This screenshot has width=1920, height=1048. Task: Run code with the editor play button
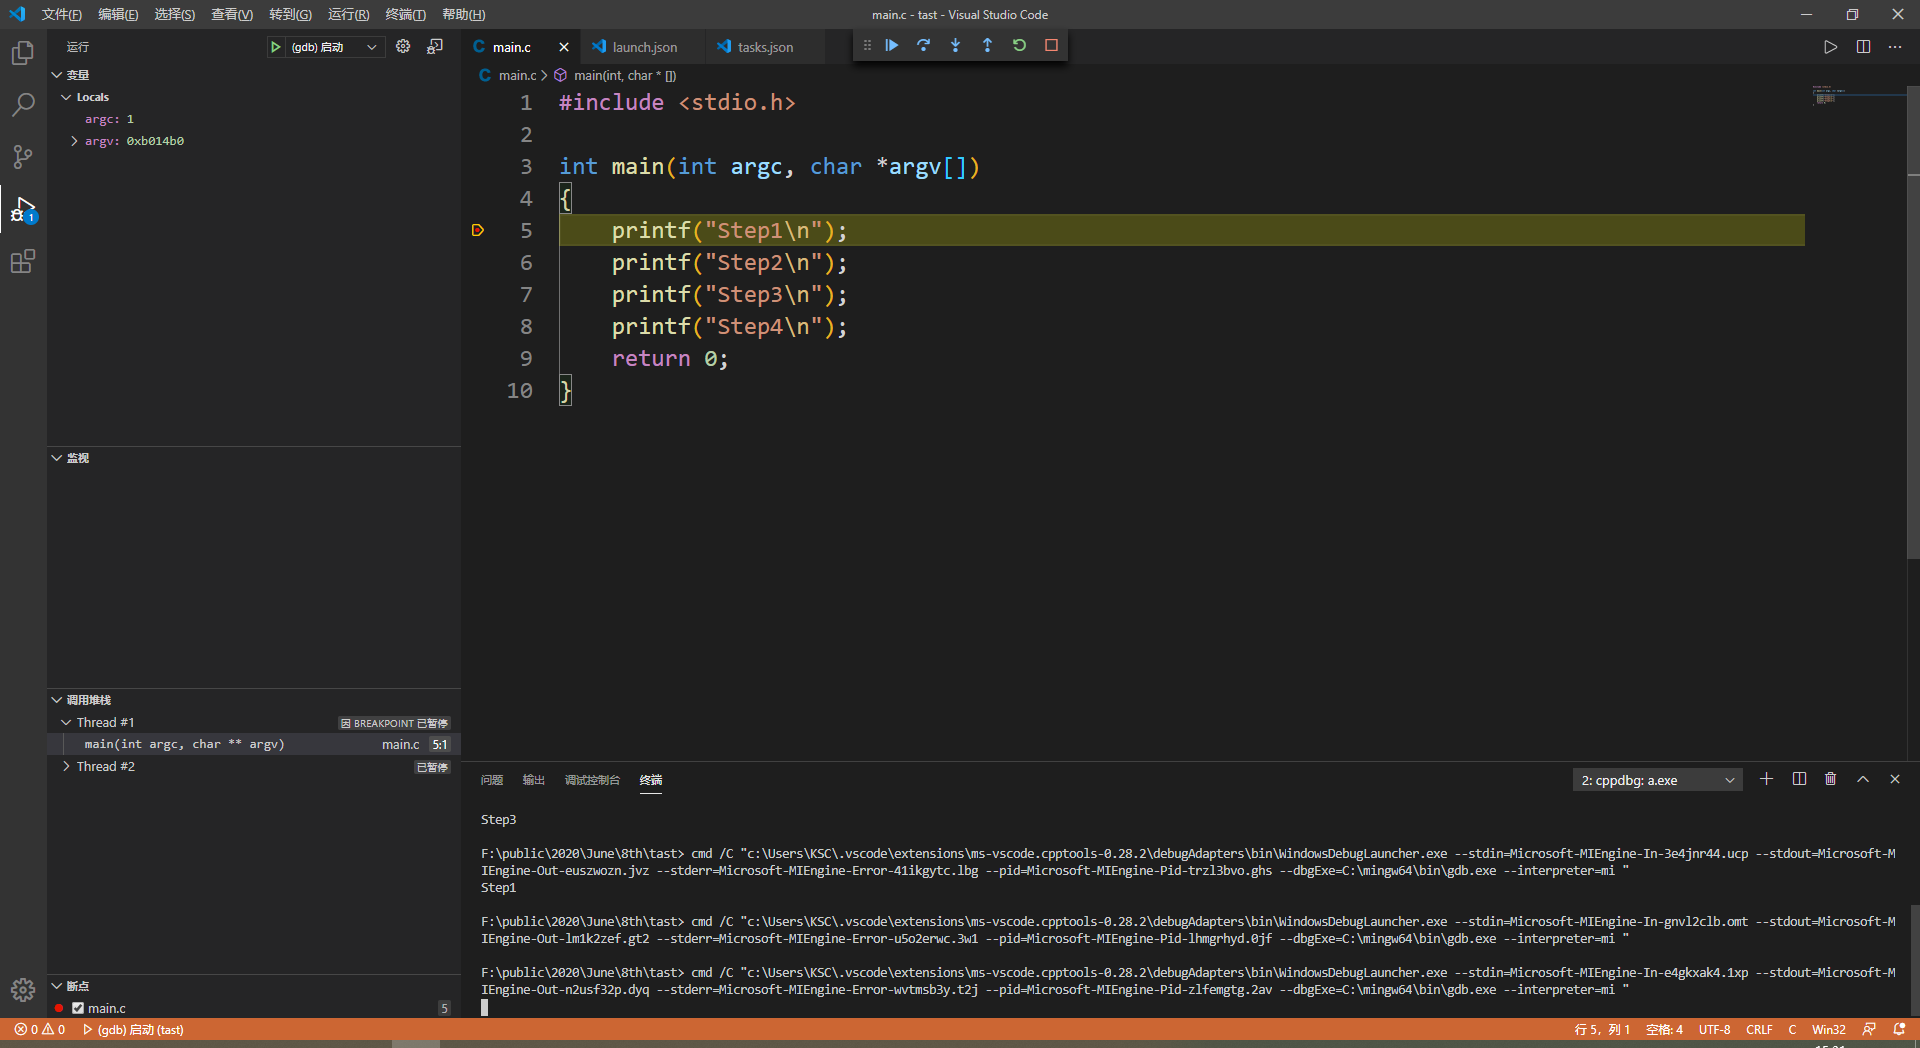click(x=1830, y=47)
